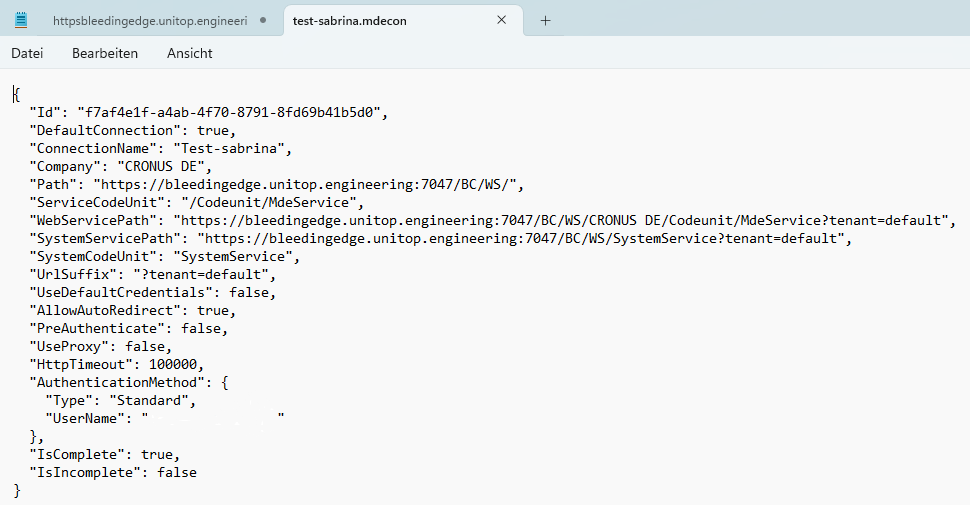The width and height of the screenshot is (970, 505).
Task: Switch to the httpsbleedingedge.unitop.engineeri tab
Action: click(150, 20)
